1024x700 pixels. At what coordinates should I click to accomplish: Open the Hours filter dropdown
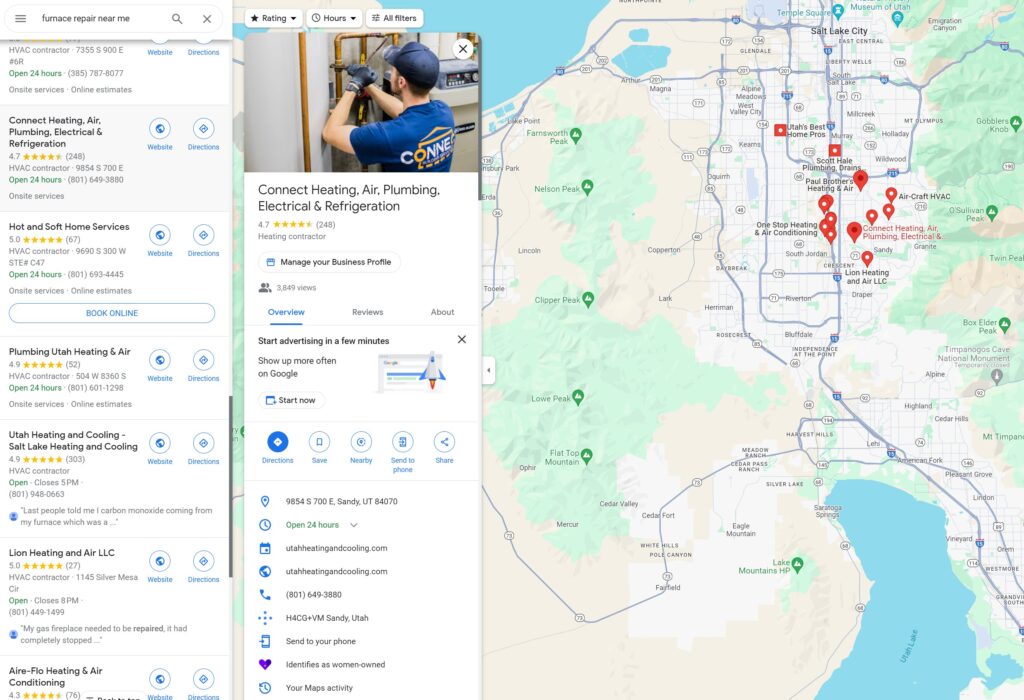click(334, 18)
